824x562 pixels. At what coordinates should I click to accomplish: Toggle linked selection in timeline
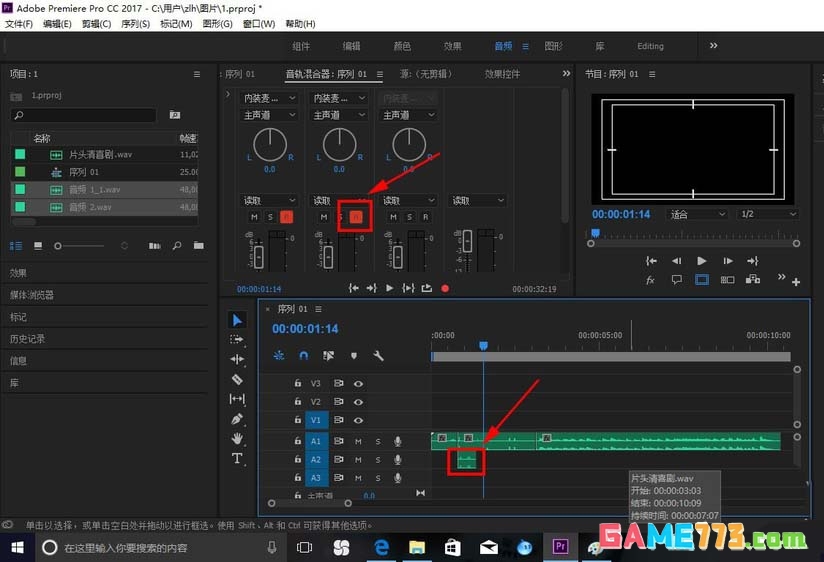pos(328,356)
